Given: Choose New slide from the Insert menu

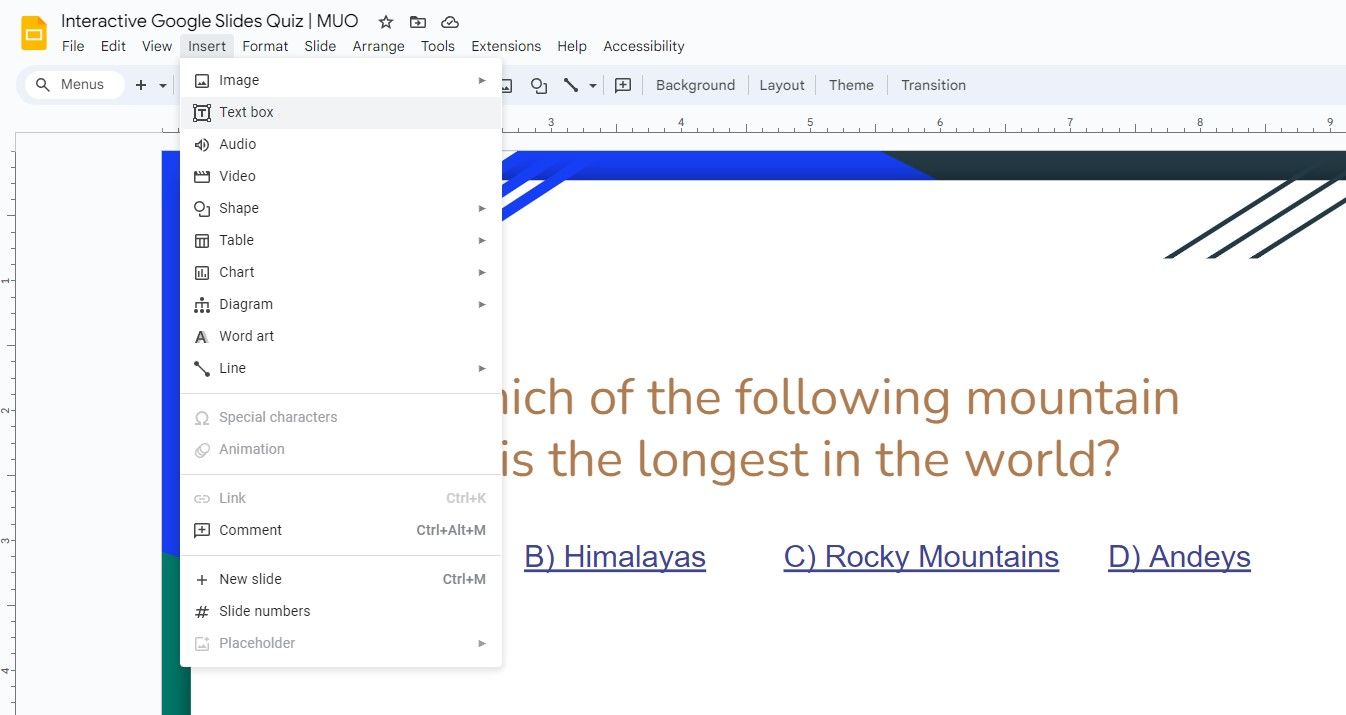Looking at the screenshot, I should 341,579.
